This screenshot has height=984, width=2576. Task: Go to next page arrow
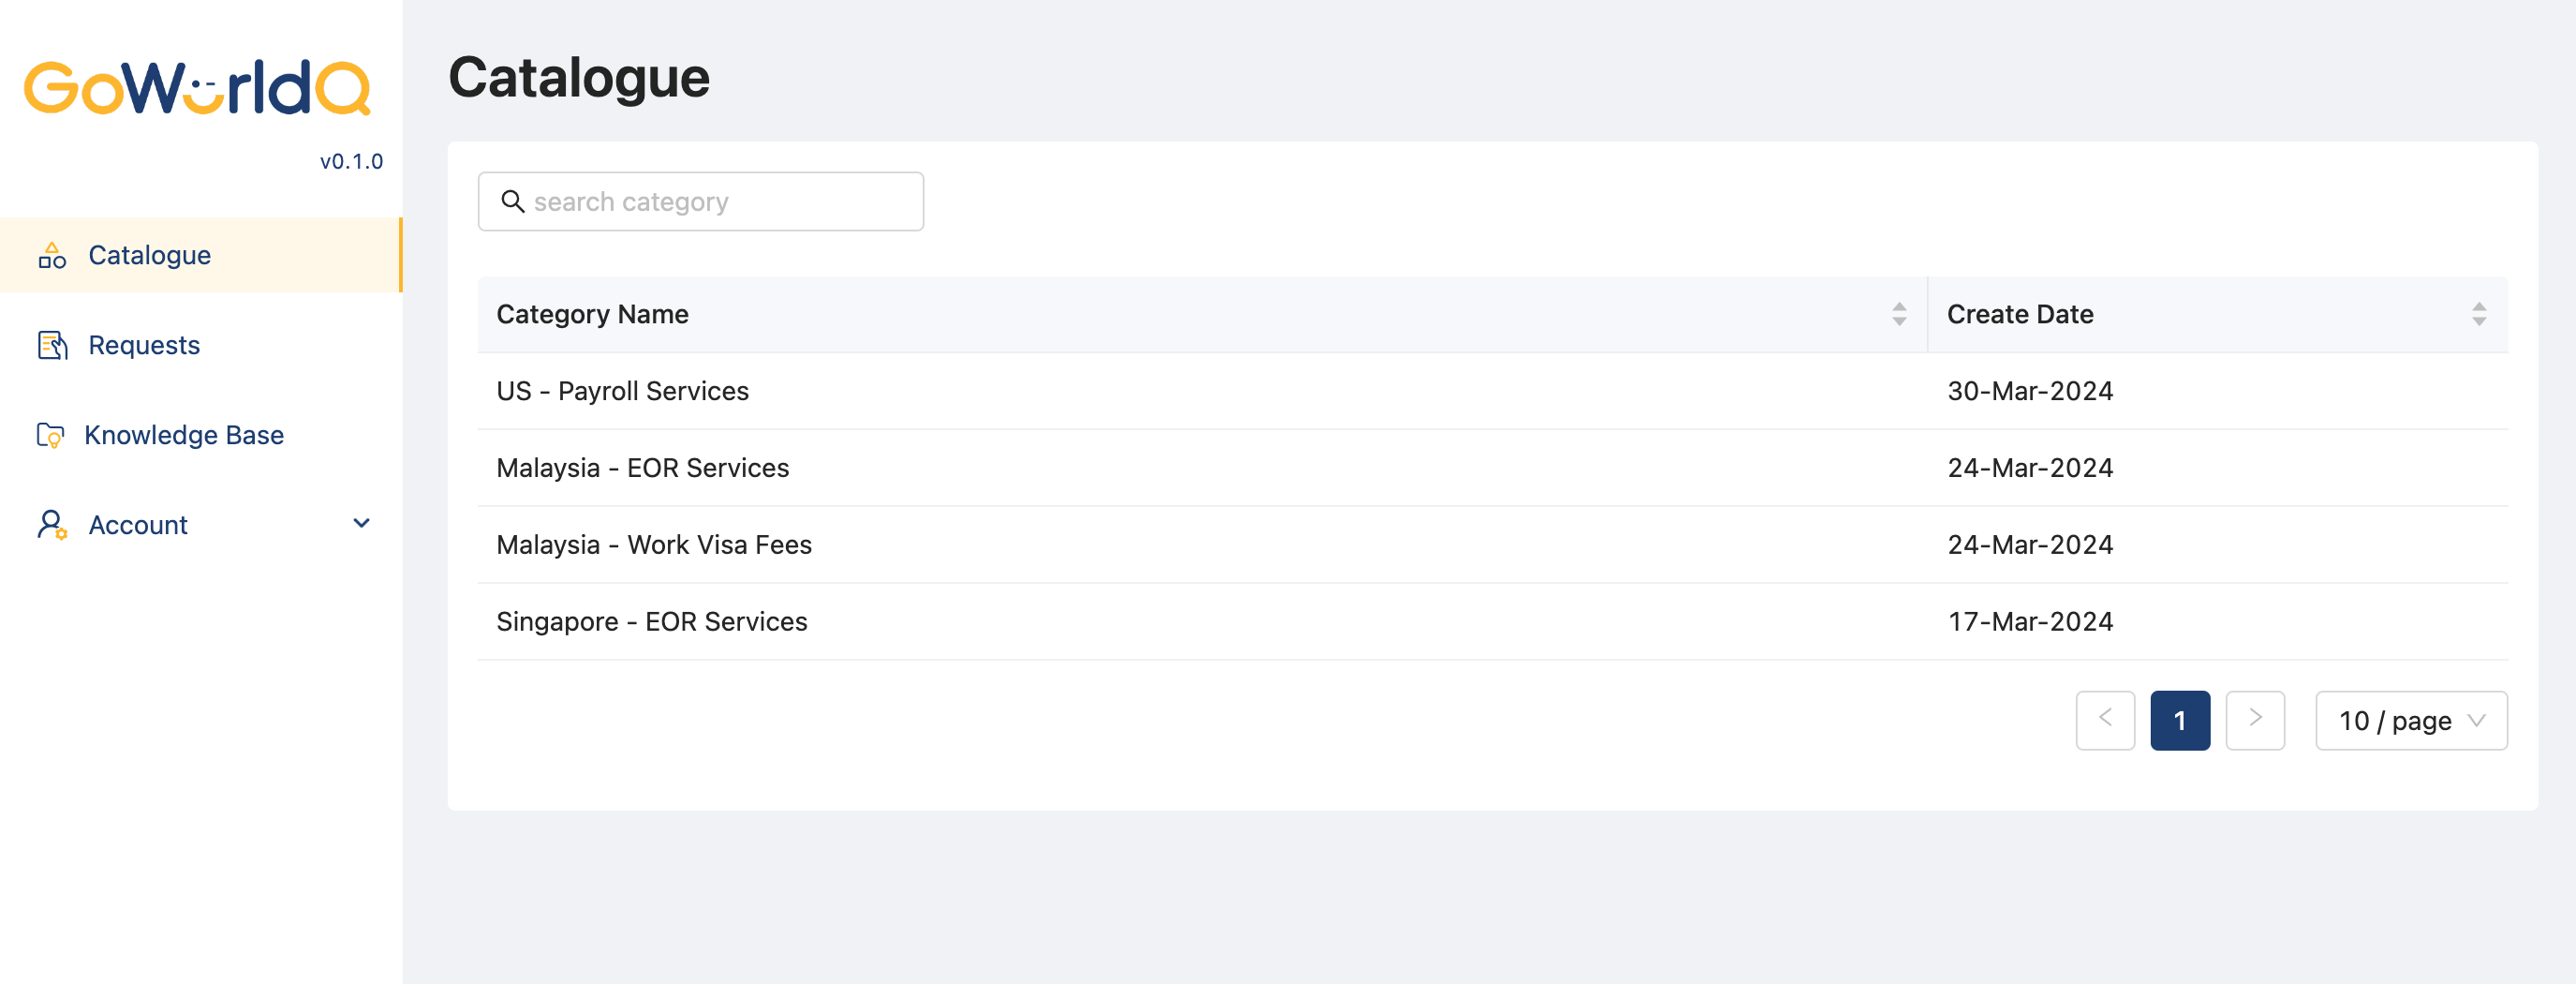[2255, 720]
